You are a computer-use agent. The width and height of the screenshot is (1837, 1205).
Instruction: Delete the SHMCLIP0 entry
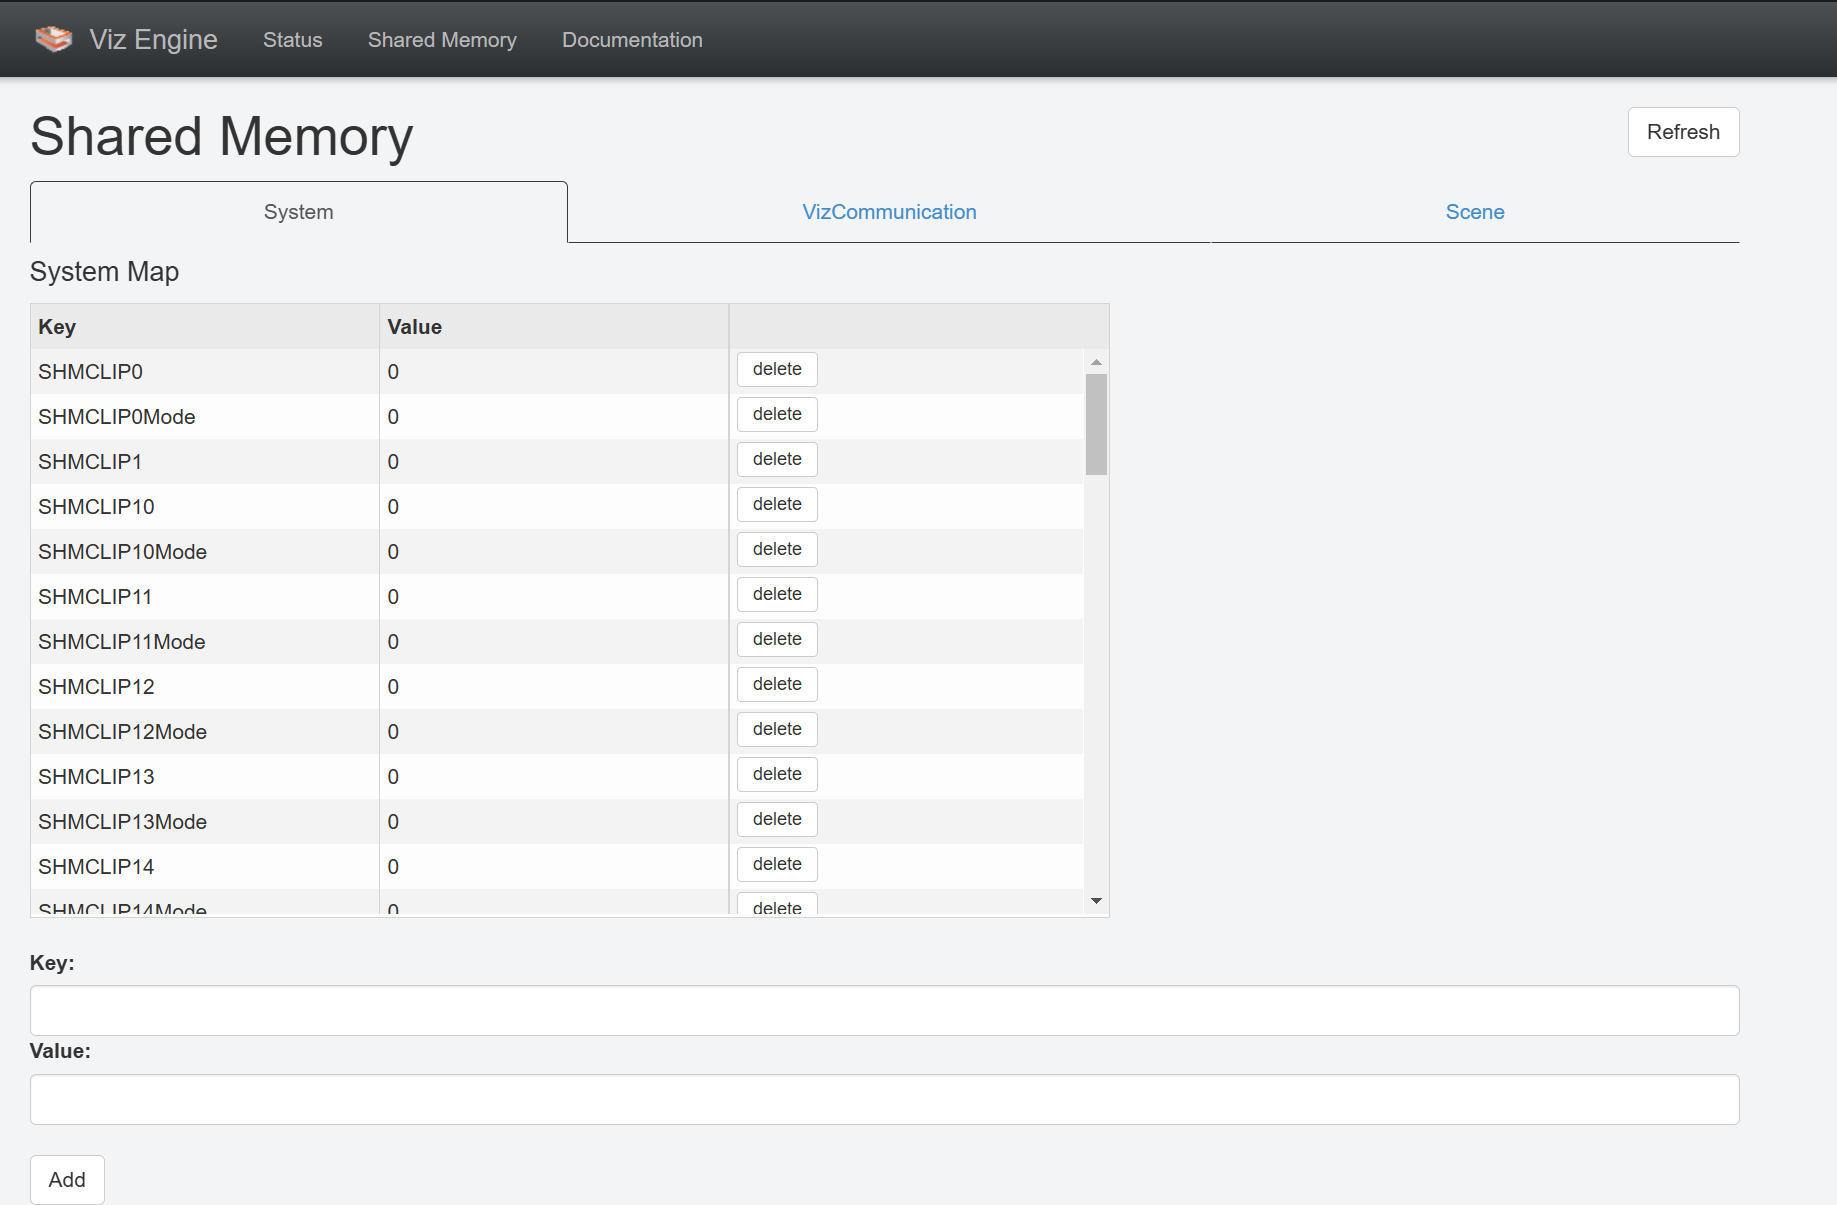[x=777, y=369]
